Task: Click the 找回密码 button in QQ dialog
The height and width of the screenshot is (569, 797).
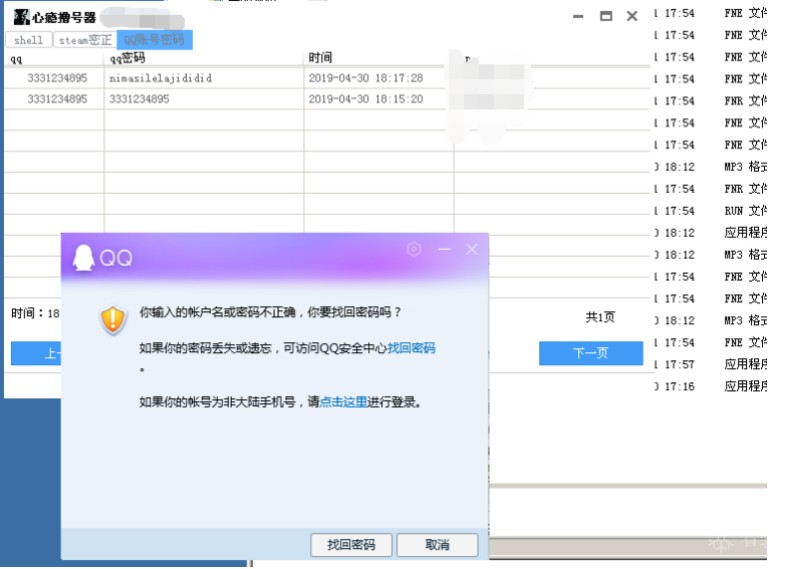Action: [x=351, y=545]
